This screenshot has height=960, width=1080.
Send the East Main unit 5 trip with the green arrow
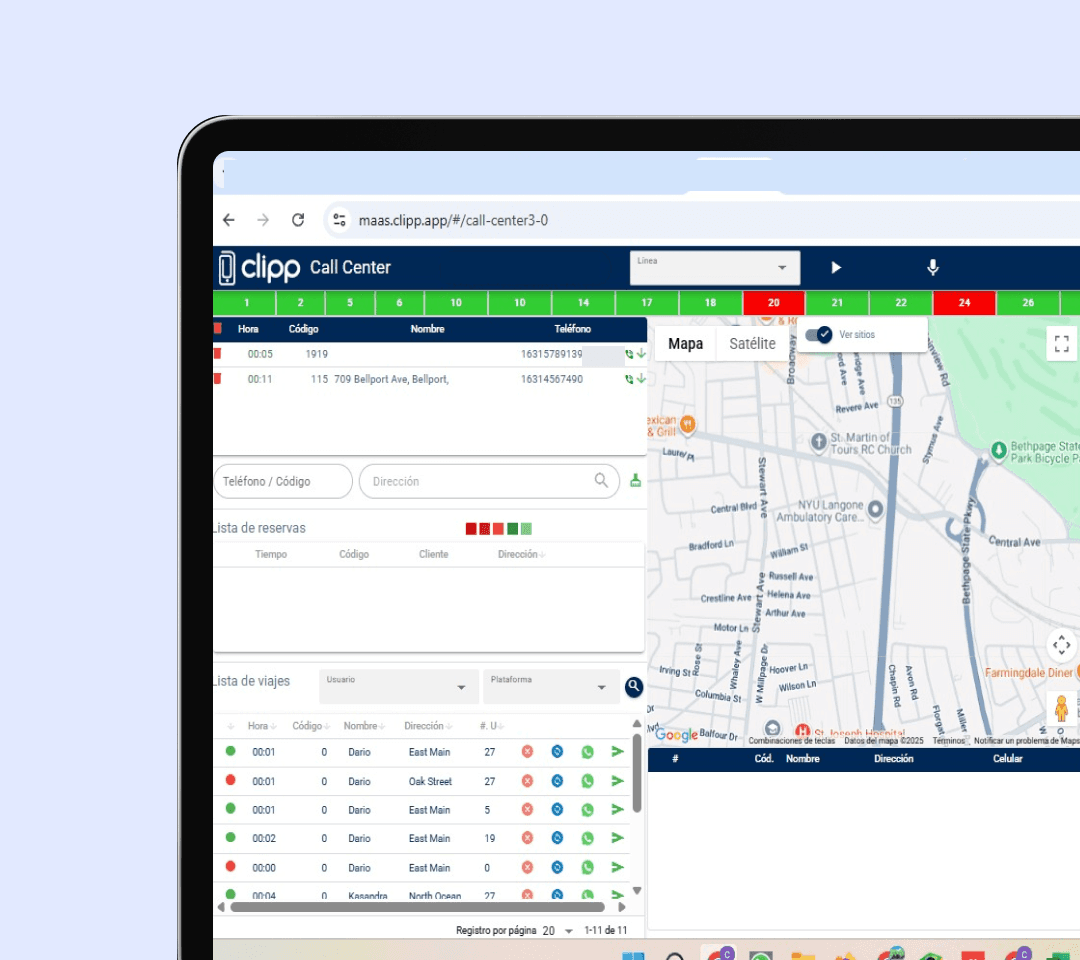click(x=618, y=810)
